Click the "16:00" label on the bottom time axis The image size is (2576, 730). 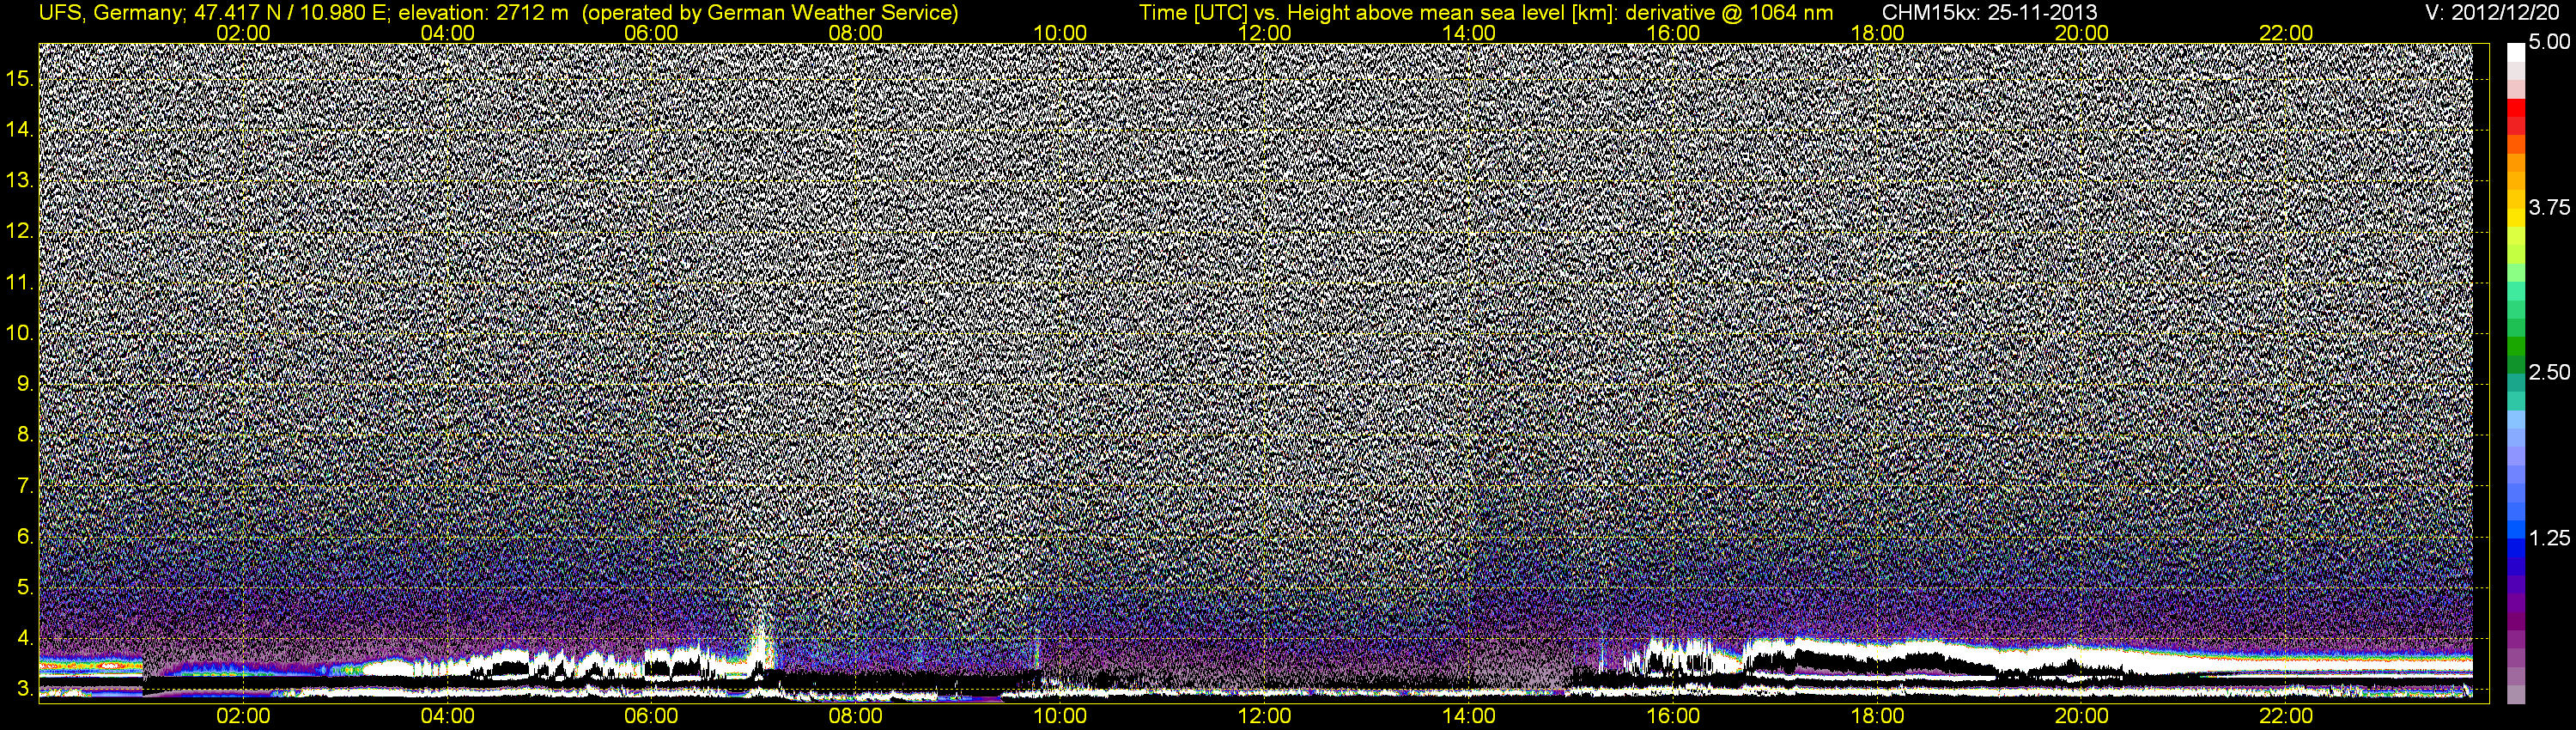click(x=1673, y=716)
